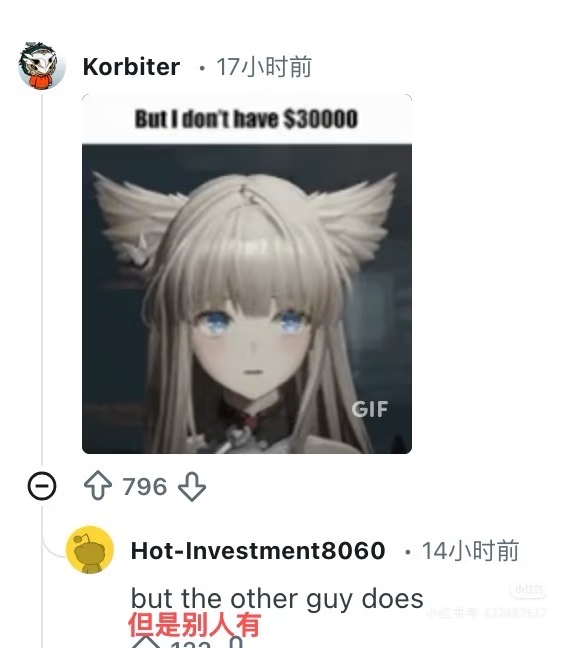Open the 17小时前 timestamp permalink

tap(264, 67)
